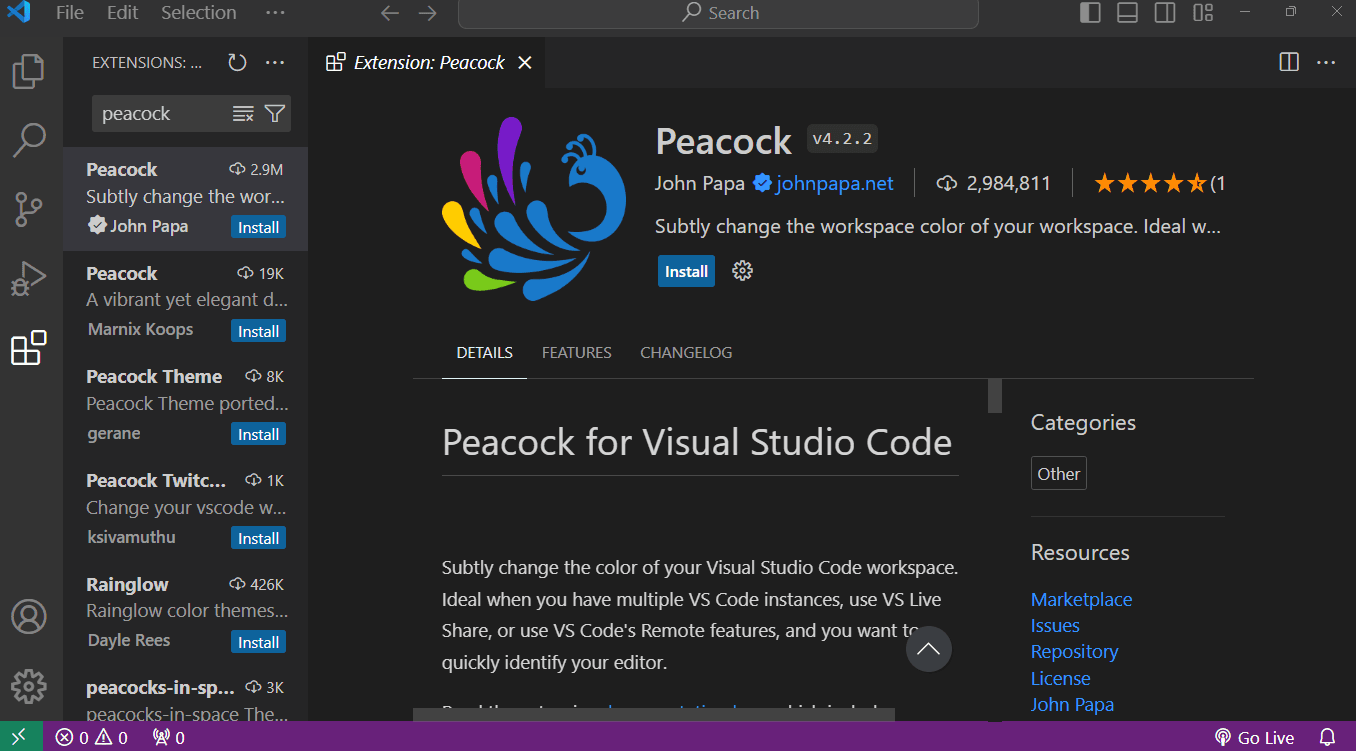
Task: Refresh the extensions list
Action: click(x=237, y=61)
